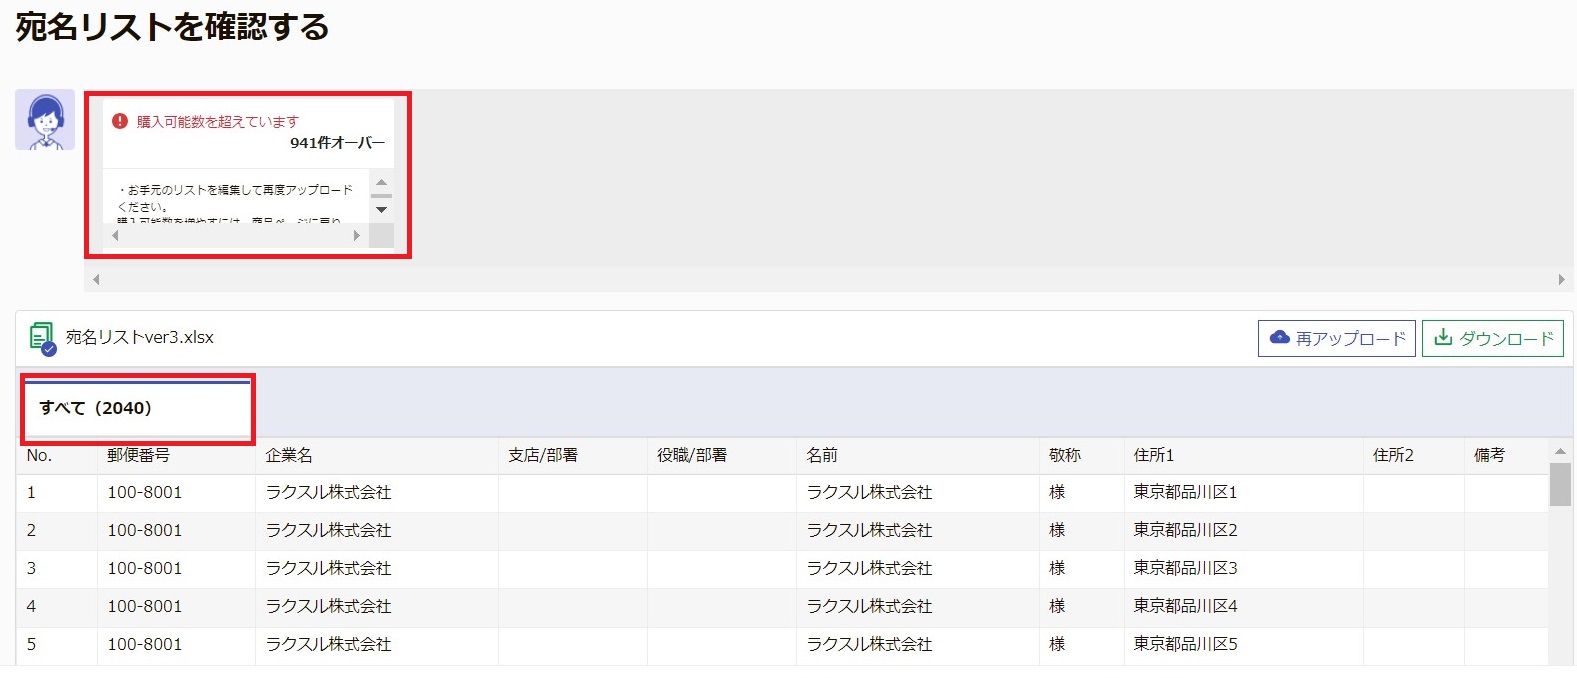Image resolution: width=1577 pixels, height=678 pixels.
Task: Click scroll-up arrow in error message box
Action: [x=381, y=183]
